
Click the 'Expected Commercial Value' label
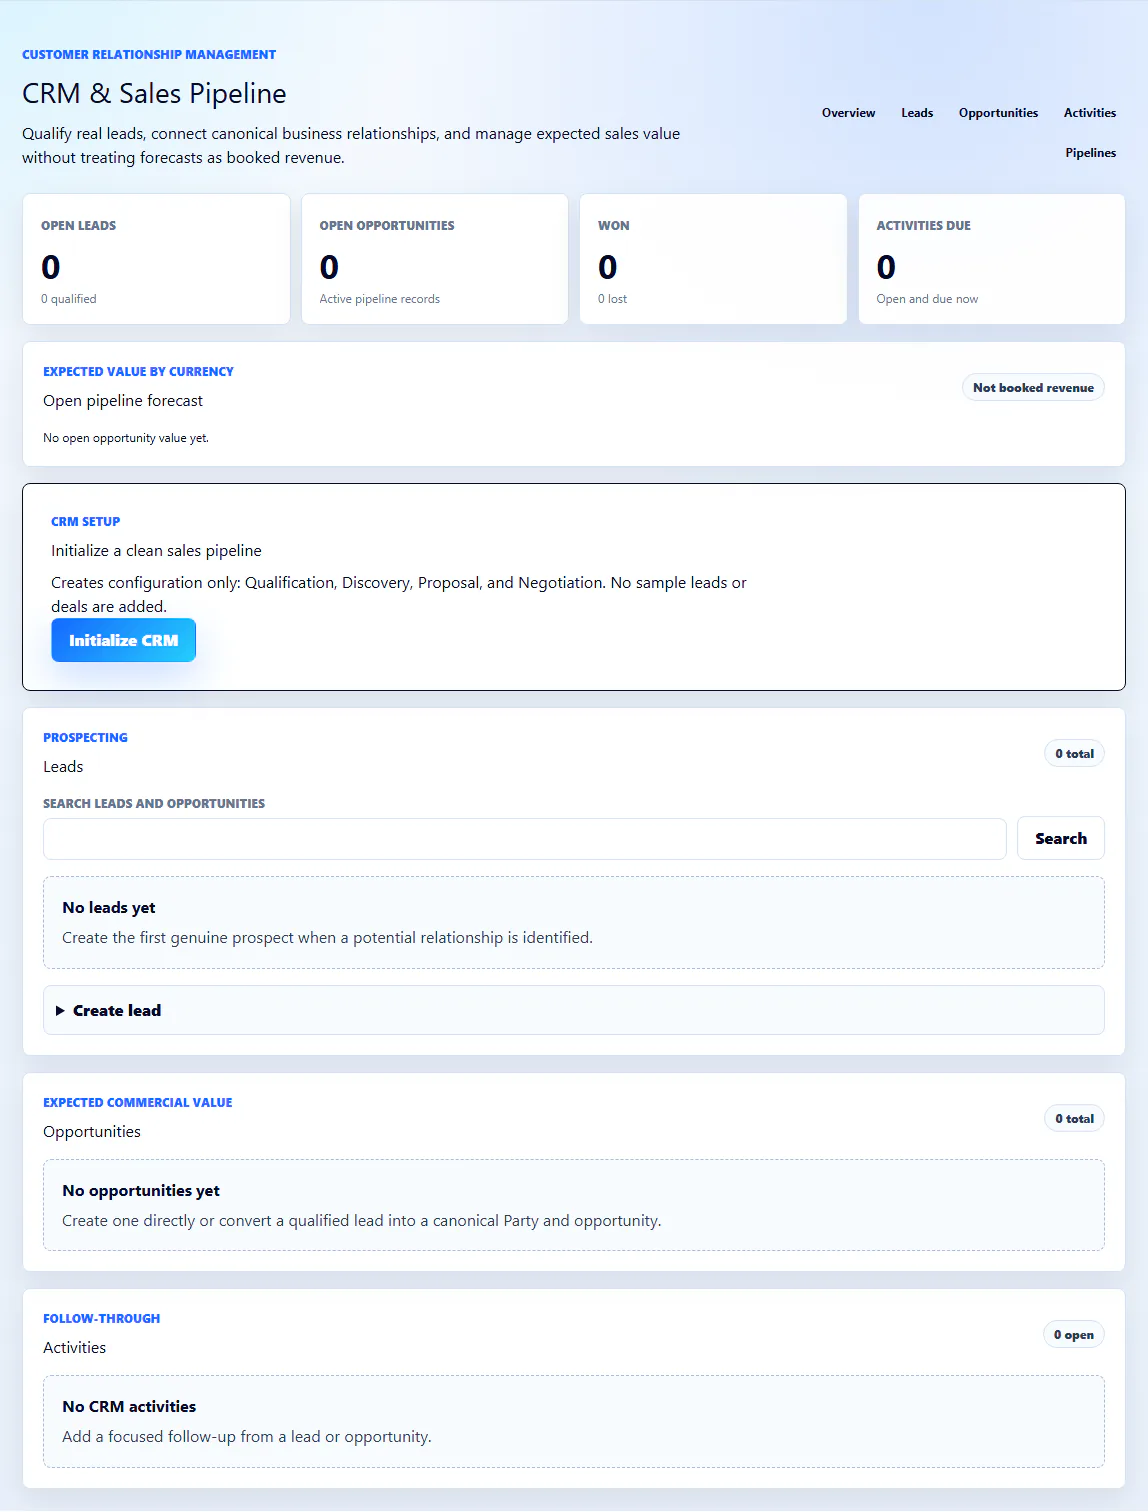point(137,1103)
